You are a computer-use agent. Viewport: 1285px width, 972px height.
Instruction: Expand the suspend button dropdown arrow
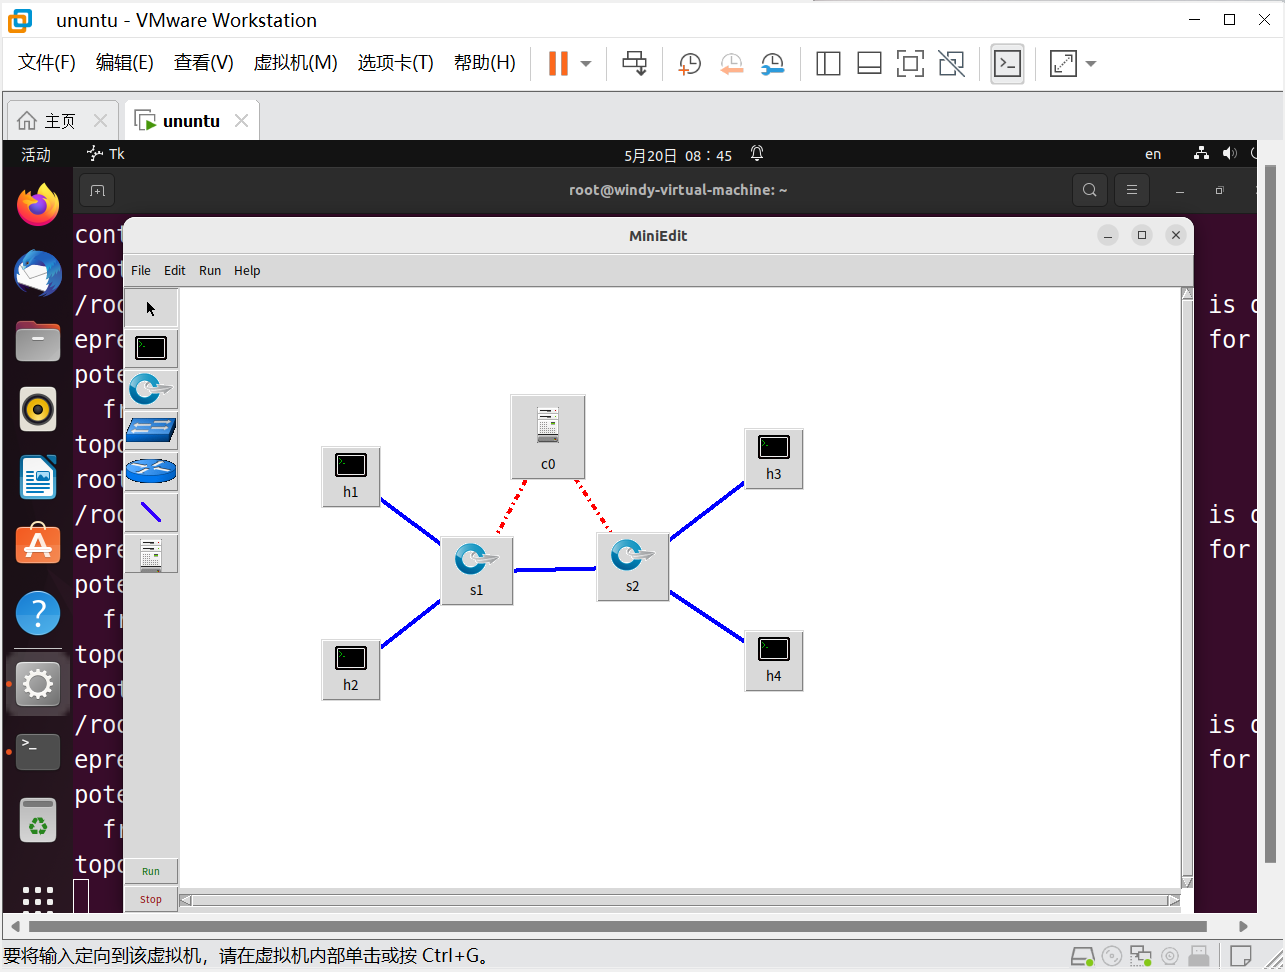tap(585, 63)
